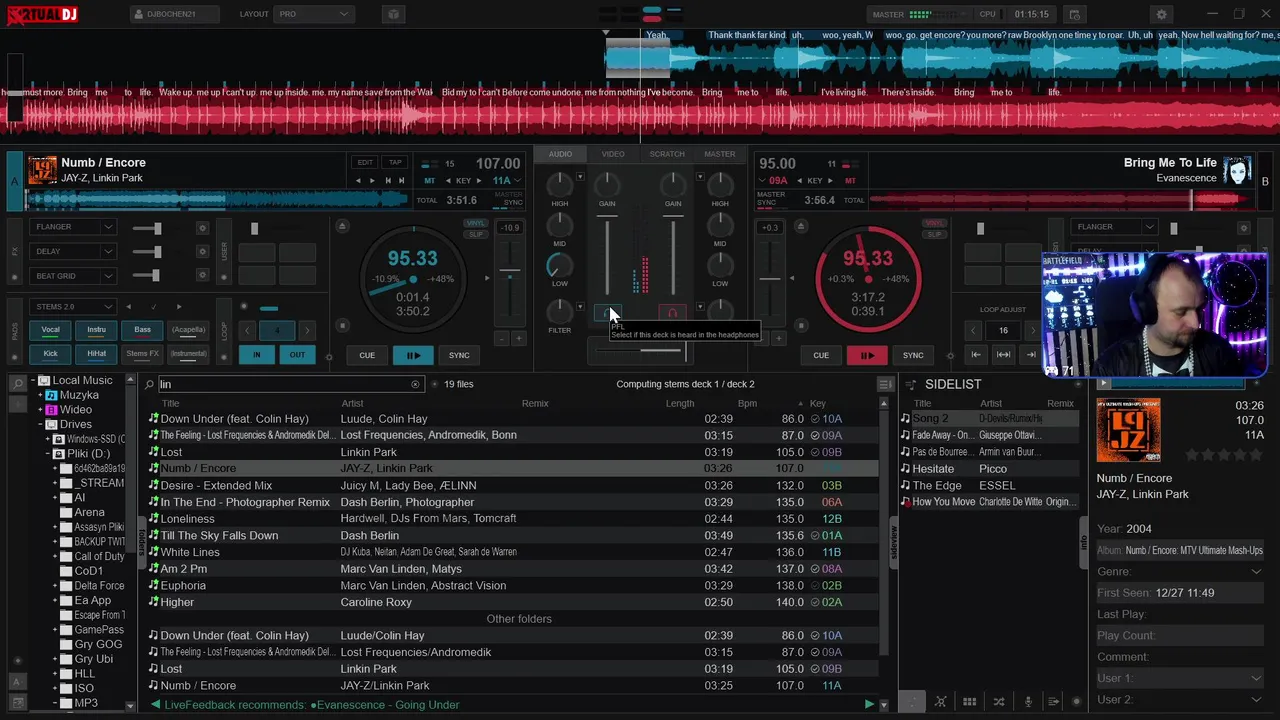Screen dimensions: 1280x720
Task: Switch to the SCRATCH mixer tab
Action: click(x=667, y=154)
